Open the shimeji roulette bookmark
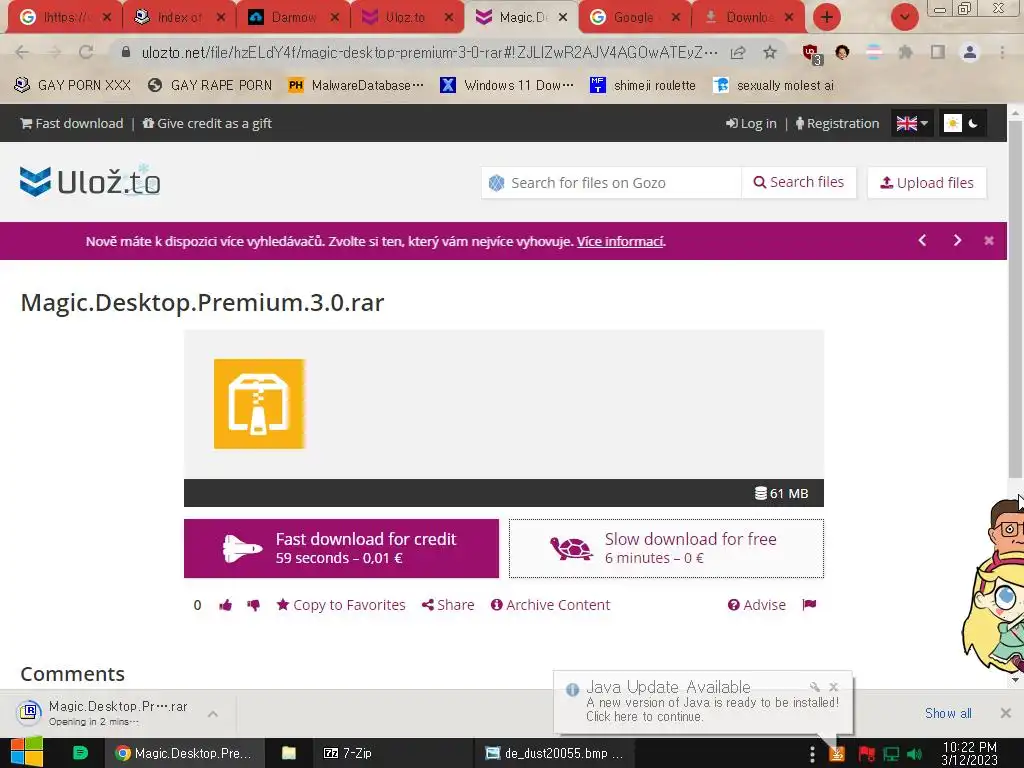The height and width of the screenshot is (768, 1024). (x=643, y=86)
